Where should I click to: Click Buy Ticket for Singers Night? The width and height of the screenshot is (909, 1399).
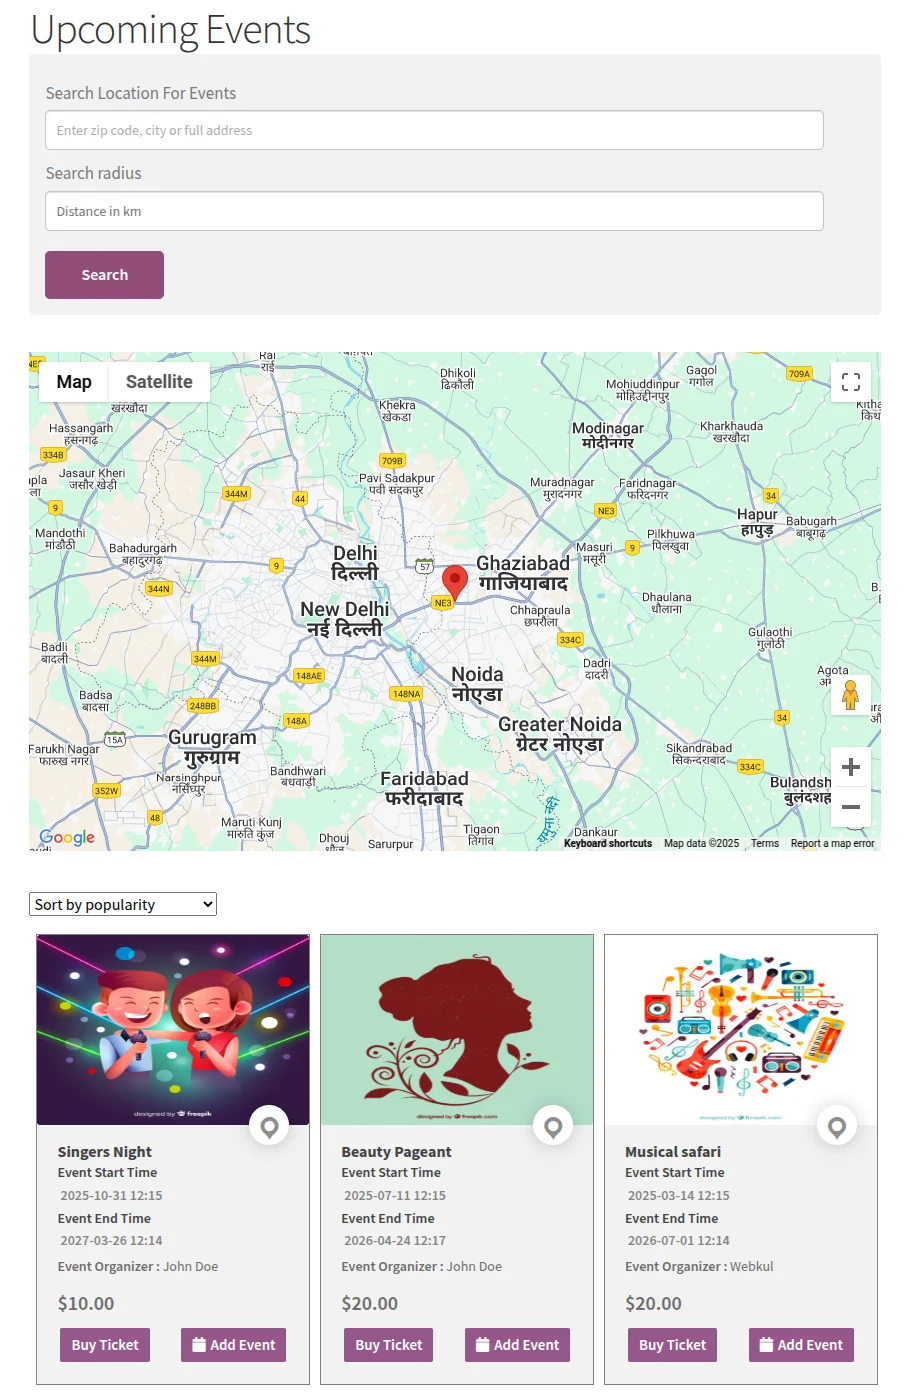pos(104,1344)
